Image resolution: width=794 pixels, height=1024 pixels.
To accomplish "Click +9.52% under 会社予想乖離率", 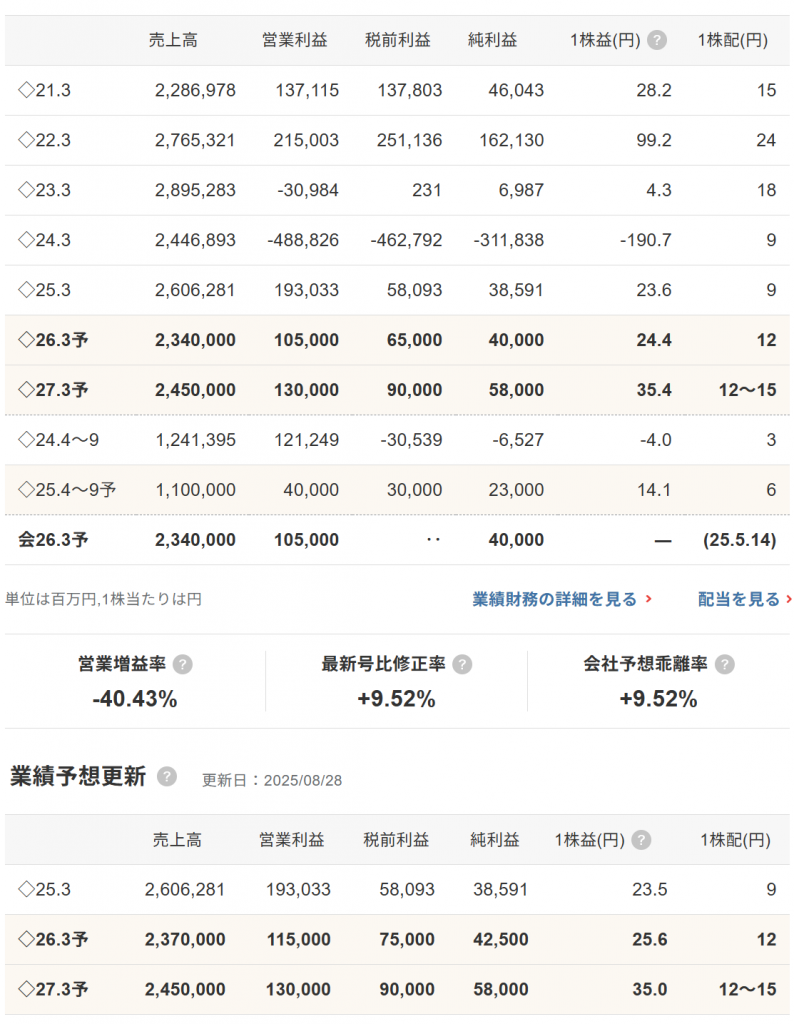I will click(658, 699).
